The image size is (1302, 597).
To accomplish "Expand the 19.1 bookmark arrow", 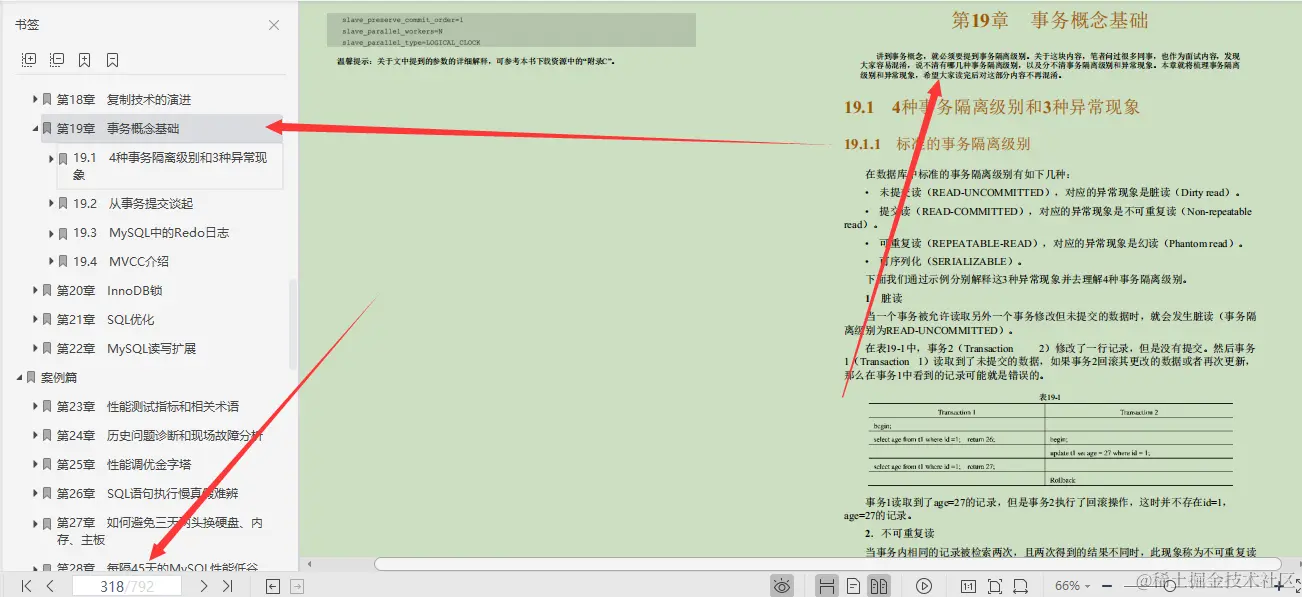I will 51,157.
